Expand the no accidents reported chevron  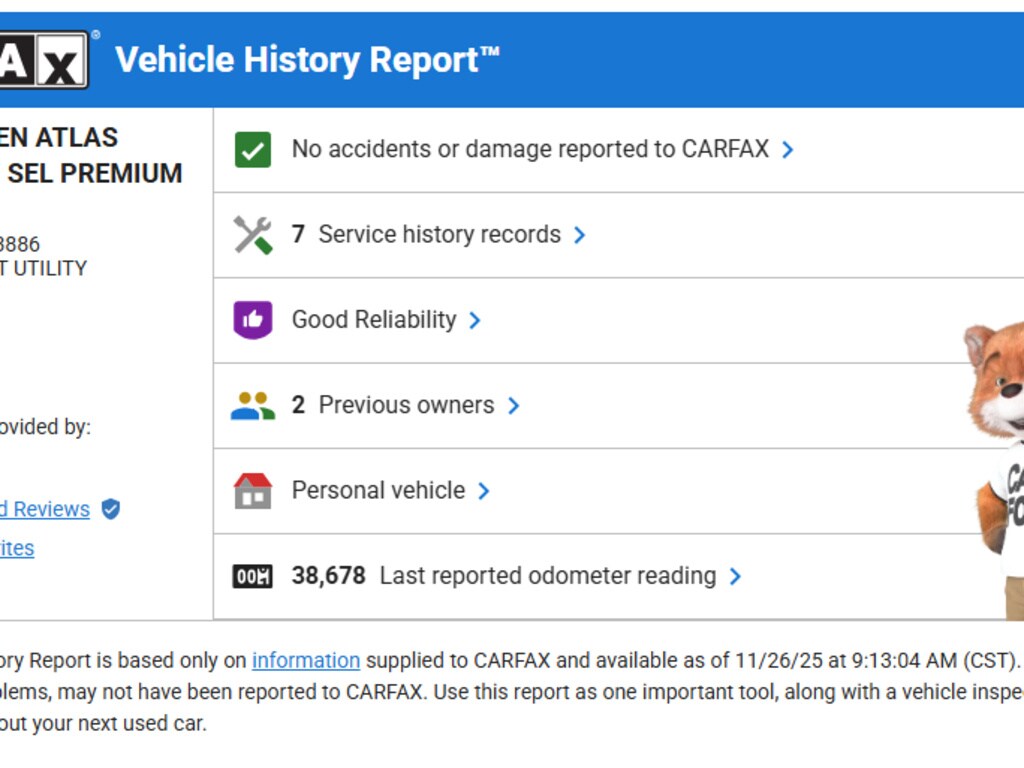click(x=788, y=150)
